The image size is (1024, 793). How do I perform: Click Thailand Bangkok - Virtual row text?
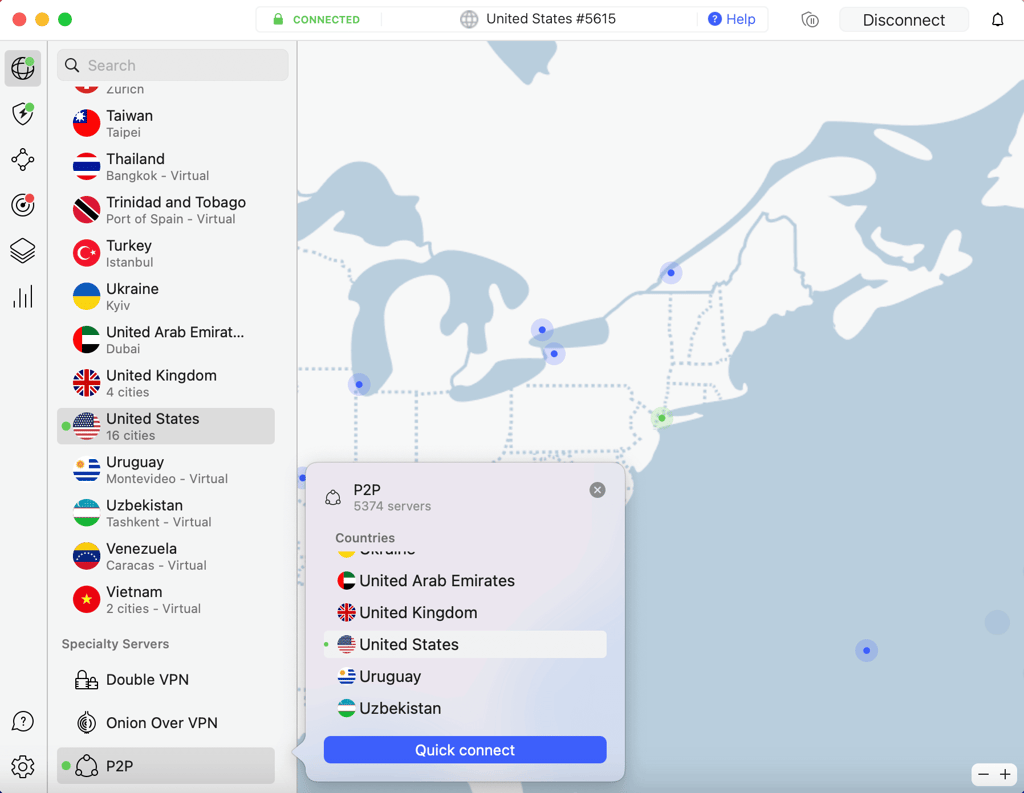pyautogui.click(x=157, y=167)
